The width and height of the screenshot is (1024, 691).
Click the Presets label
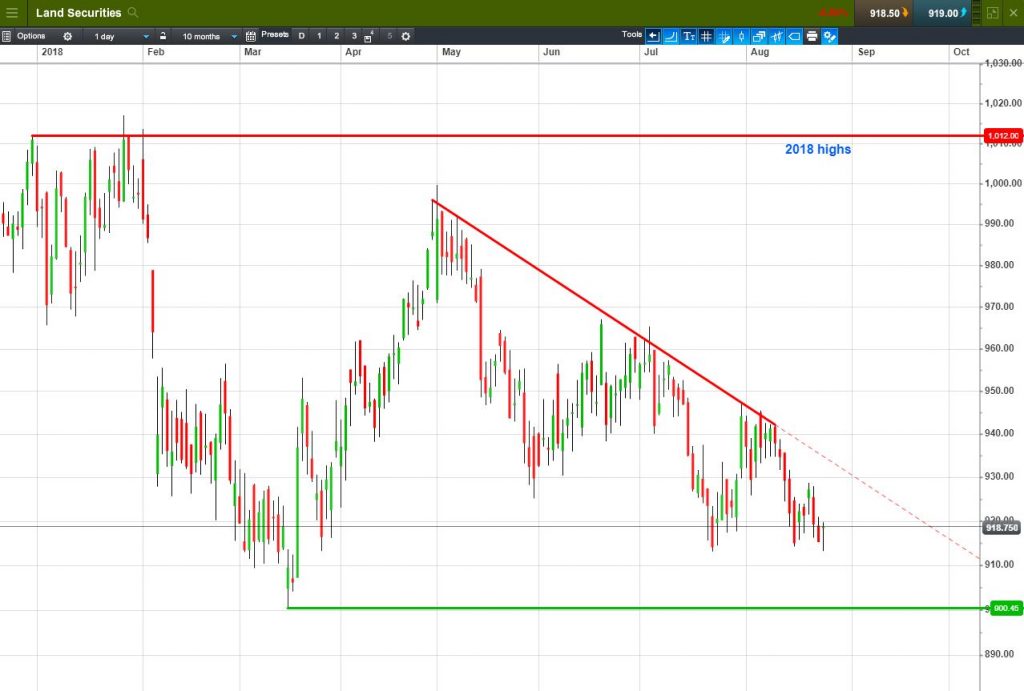tap(275, 35)
